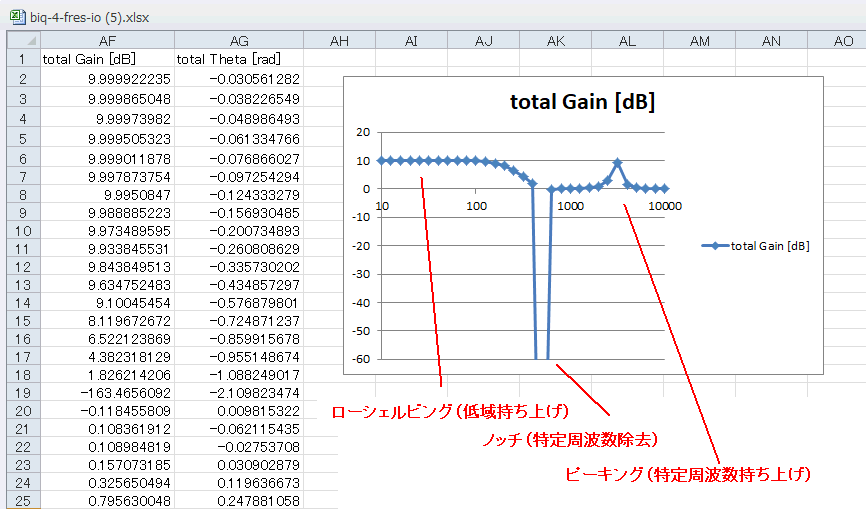This screenshot has height=509, width=866.
Task: Click cell containing -0.048986493
Action: 239,119
